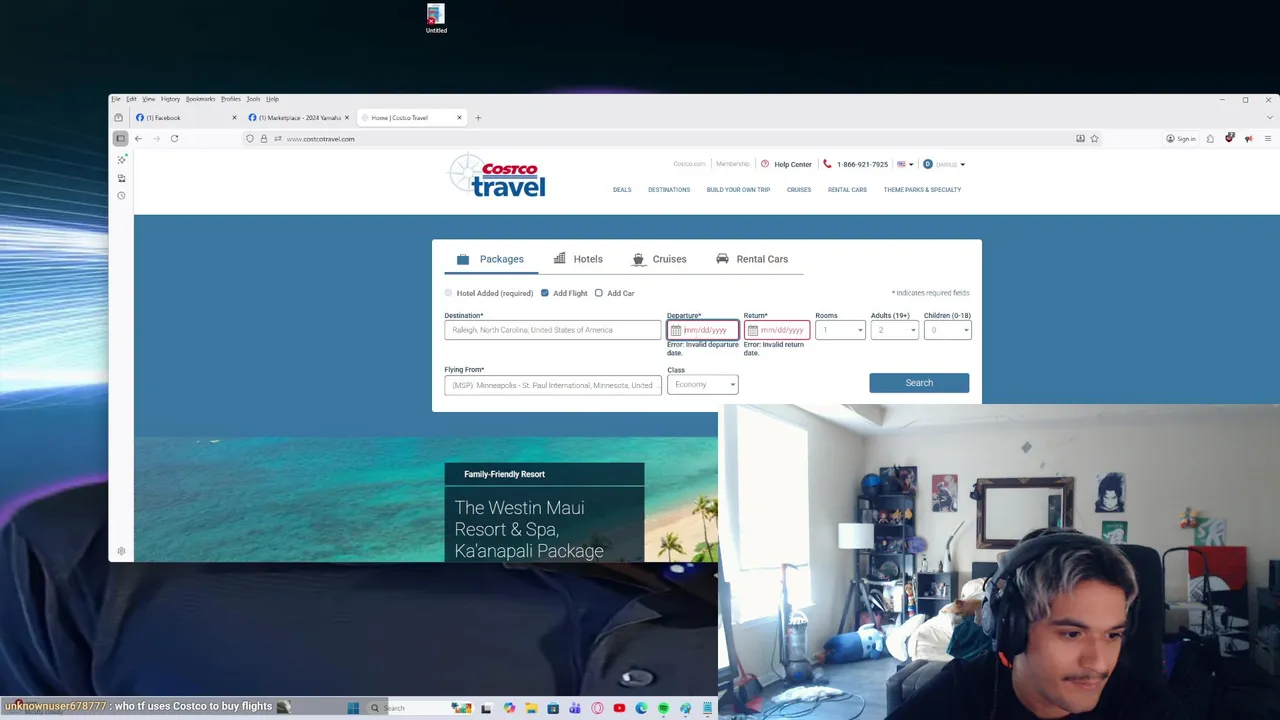The width and height of the screenshot is (1280, 720).
Task: Switch to Rental Cars search tab
Action: (x=752, y=259)
